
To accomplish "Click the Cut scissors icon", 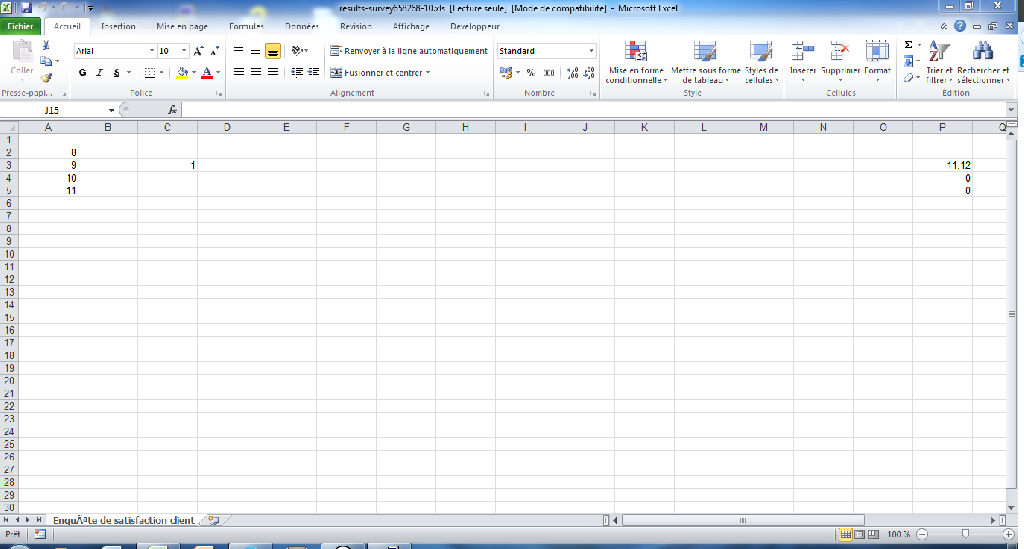I will (47, 47).
